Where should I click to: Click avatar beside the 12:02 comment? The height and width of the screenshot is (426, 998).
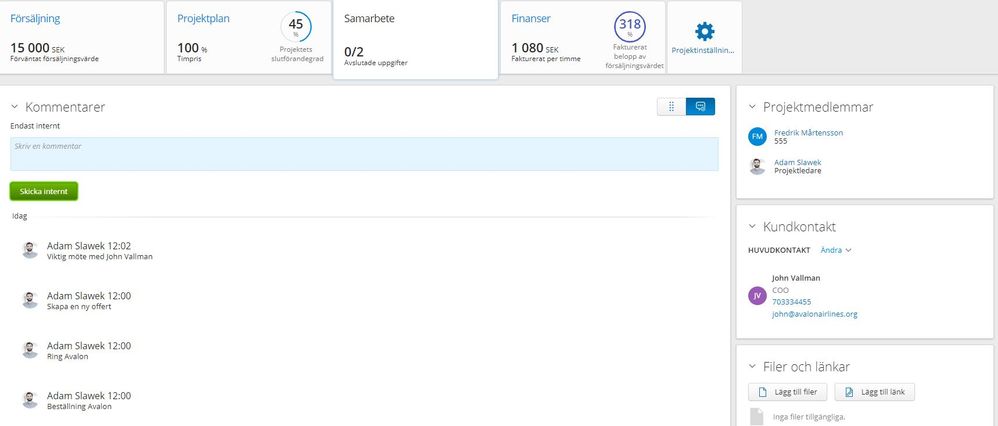[30, 250]
